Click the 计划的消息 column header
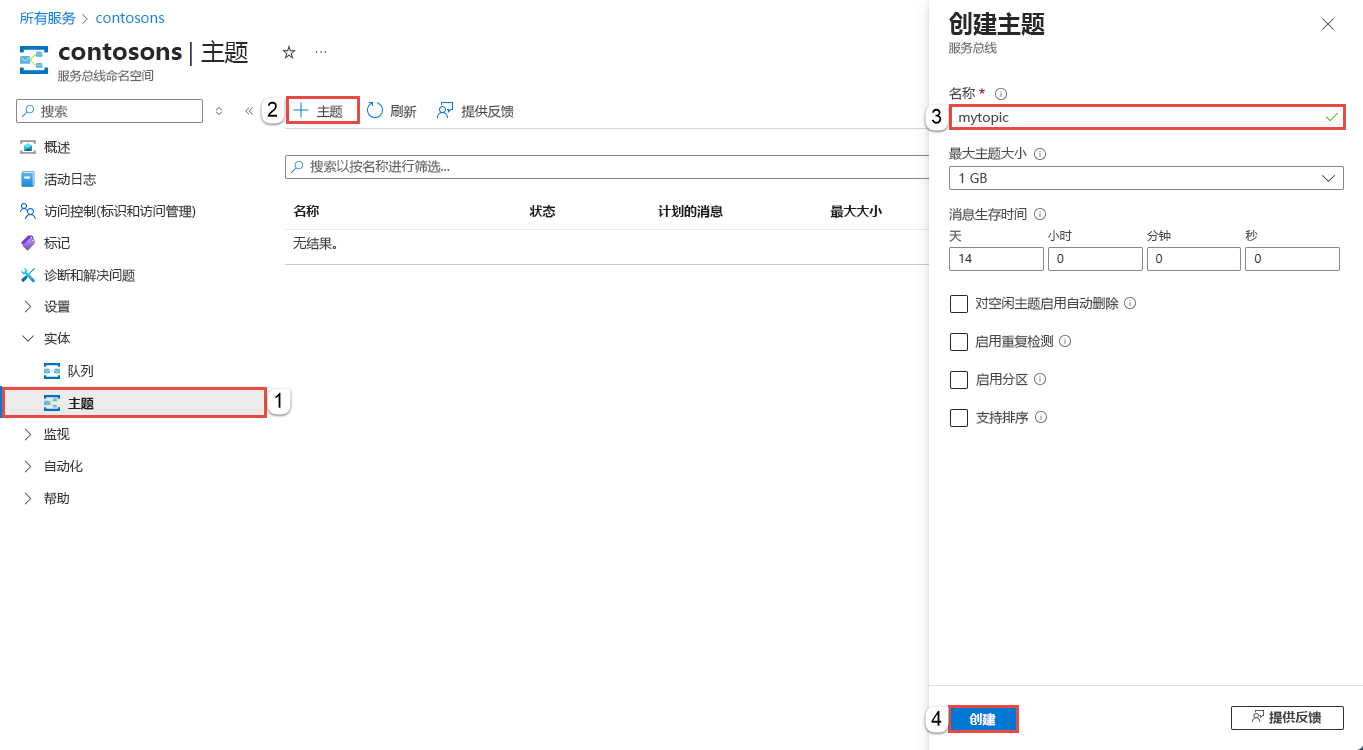This screenshot has width=1363, height=750. pyautogui.click(x=690, y=211)
